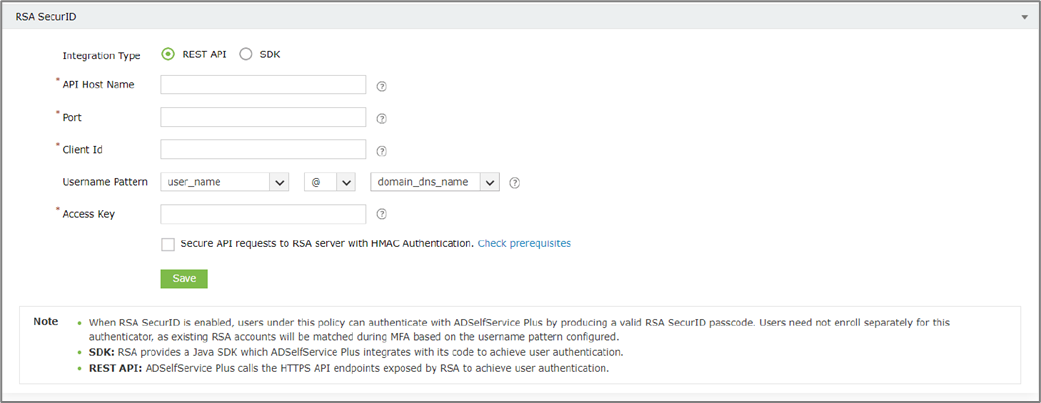Click the Client Id help icon
This screenshot has width=1041, height=403.
382,152
